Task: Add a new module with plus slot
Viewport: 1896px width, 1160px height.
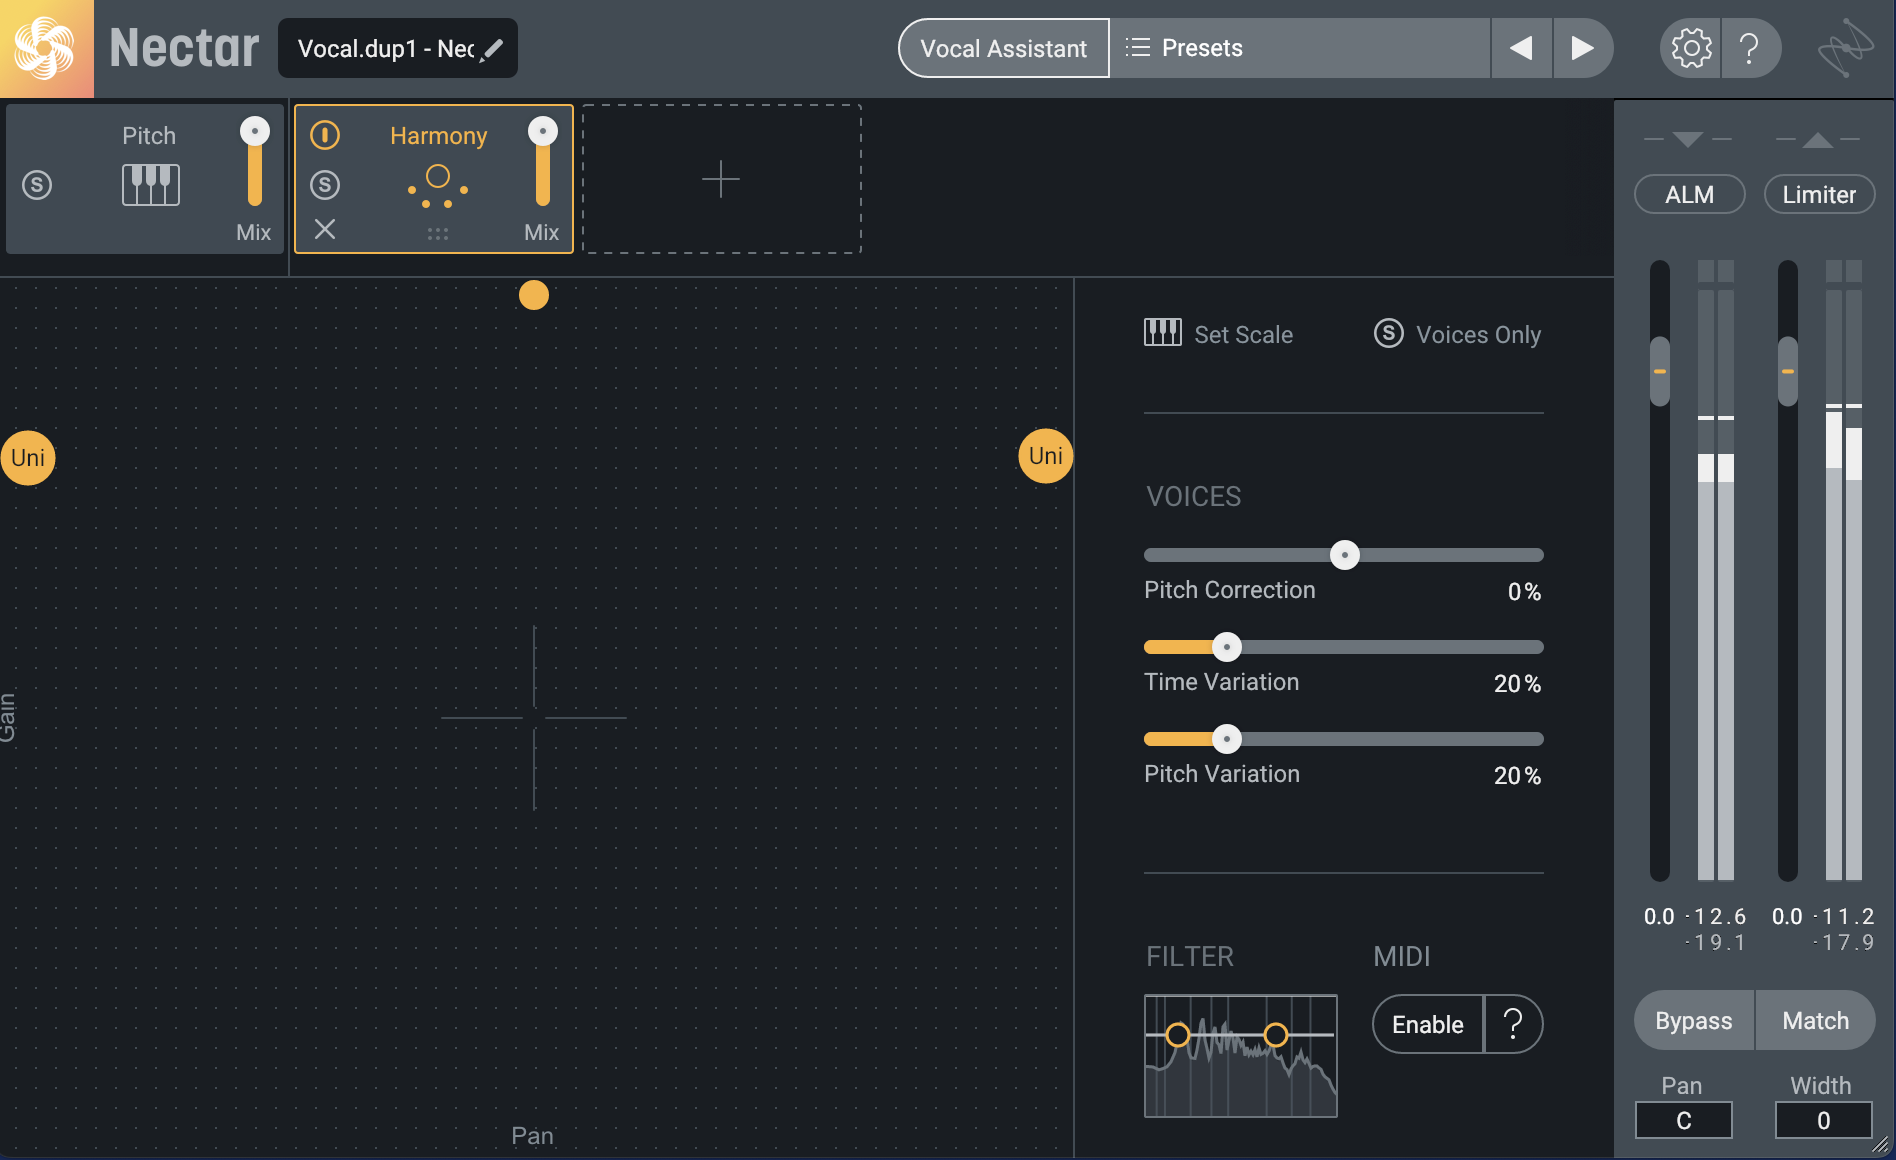Action: [721, 179]
